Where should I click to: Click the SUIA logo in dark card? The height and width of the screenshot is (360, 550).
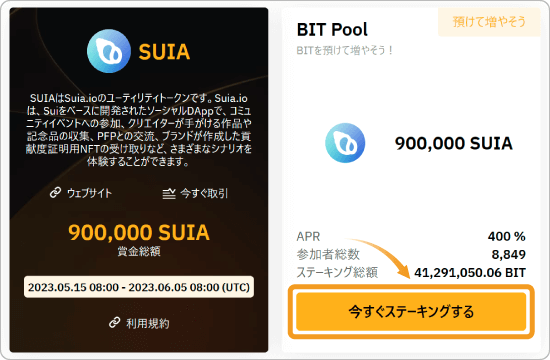[109, 51]
